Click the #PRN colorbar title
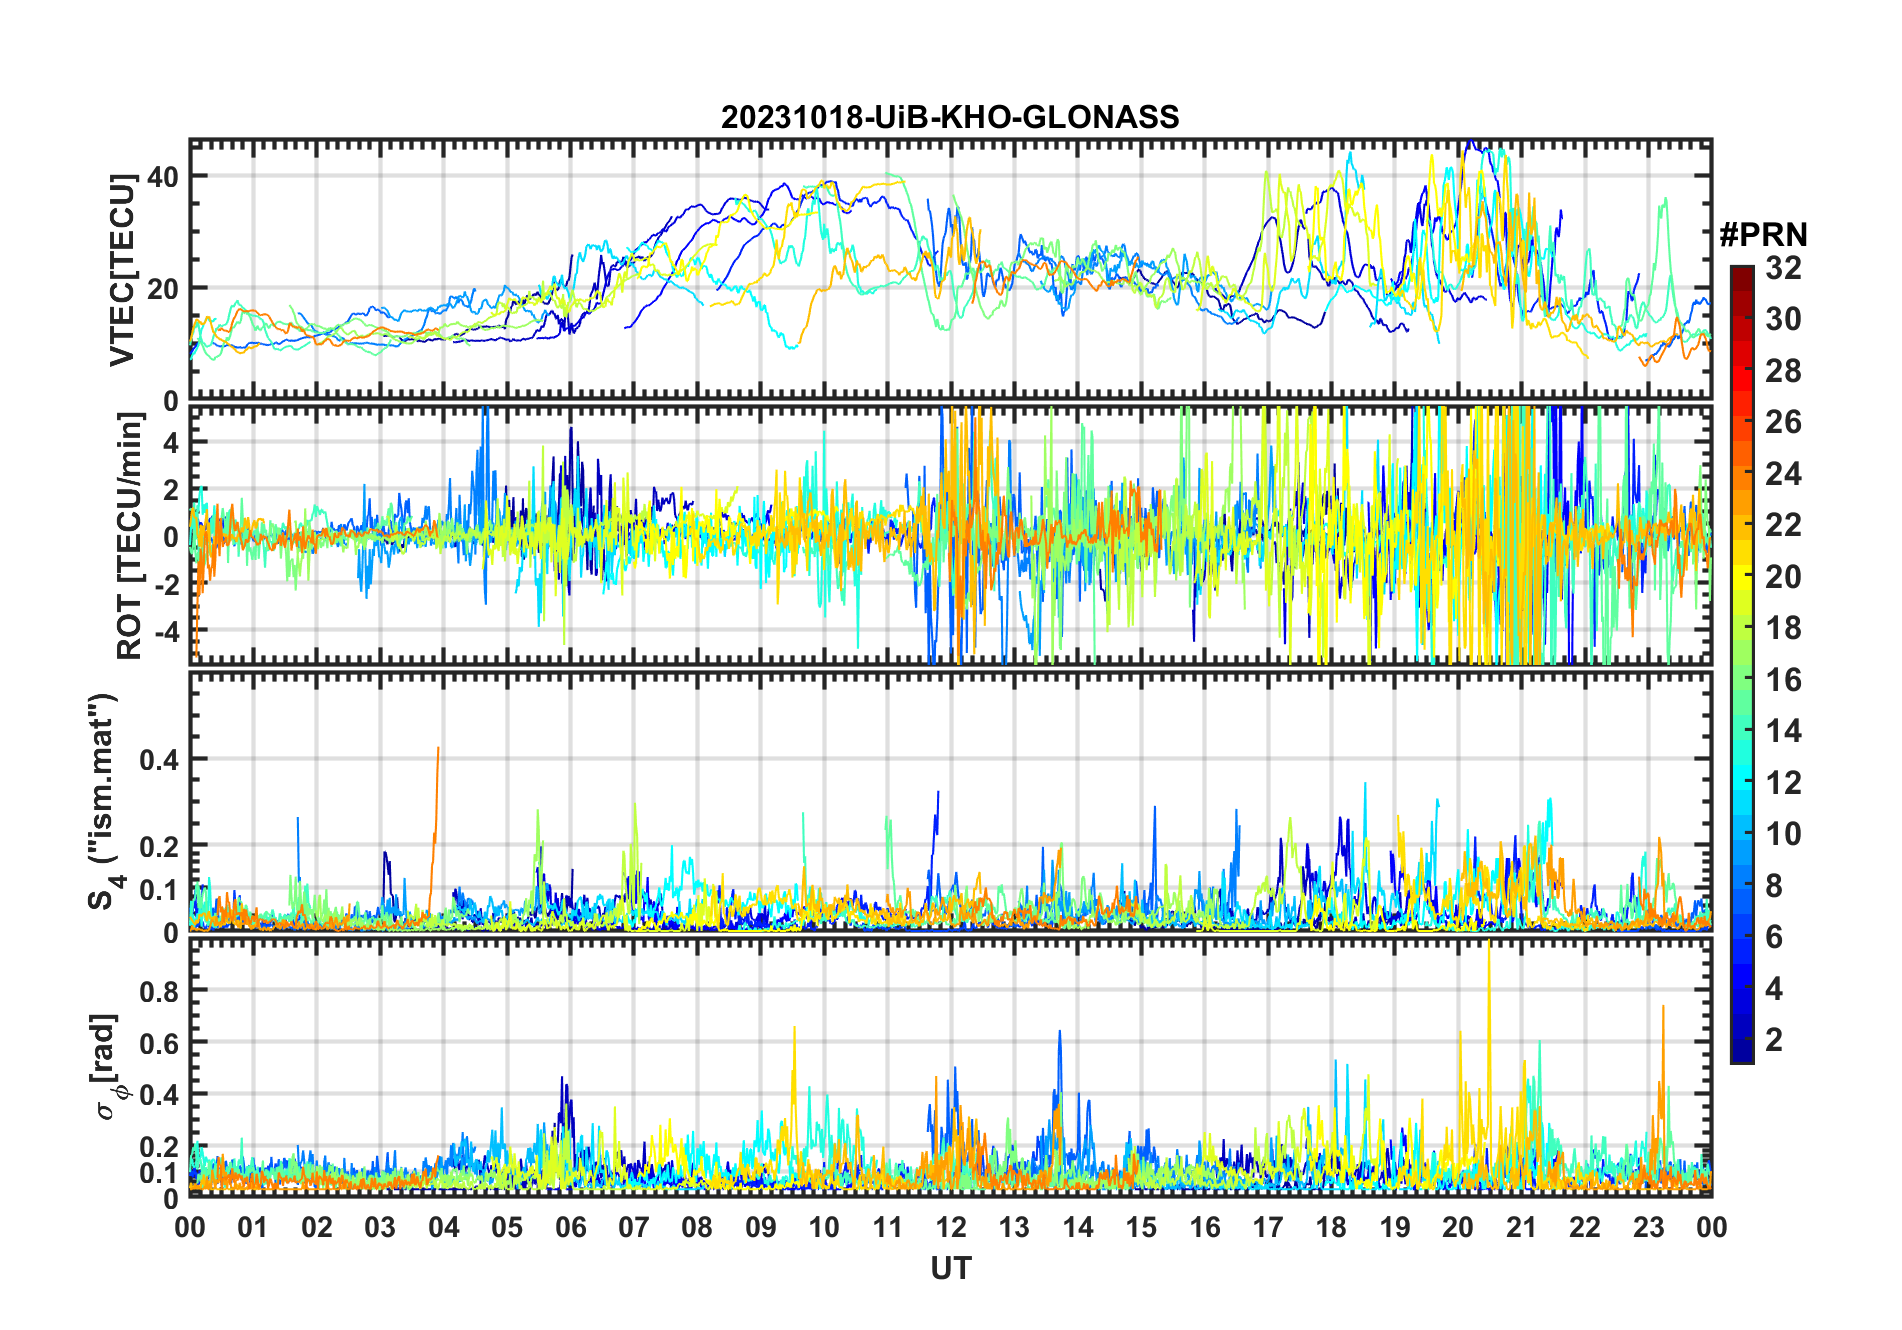The height and width of the screenshot is (1330, 1902). tap(1763, 235)
